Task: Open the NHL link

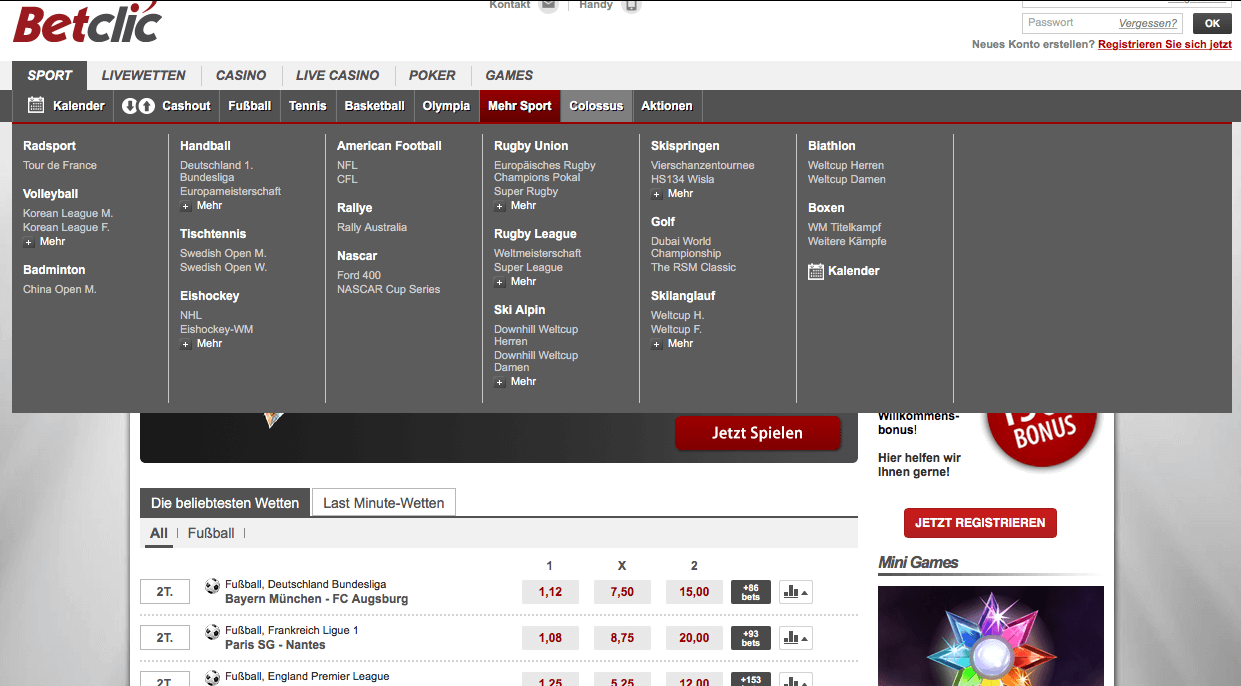Action: (x=191, y=316)
